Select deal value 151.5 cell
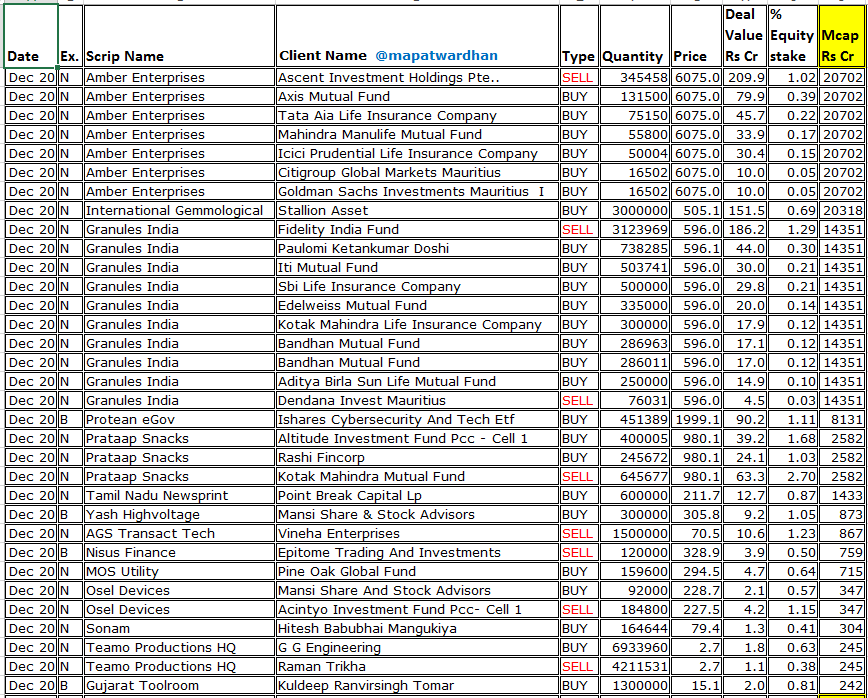This screenshot has width=868, height=698. [745, 210]
